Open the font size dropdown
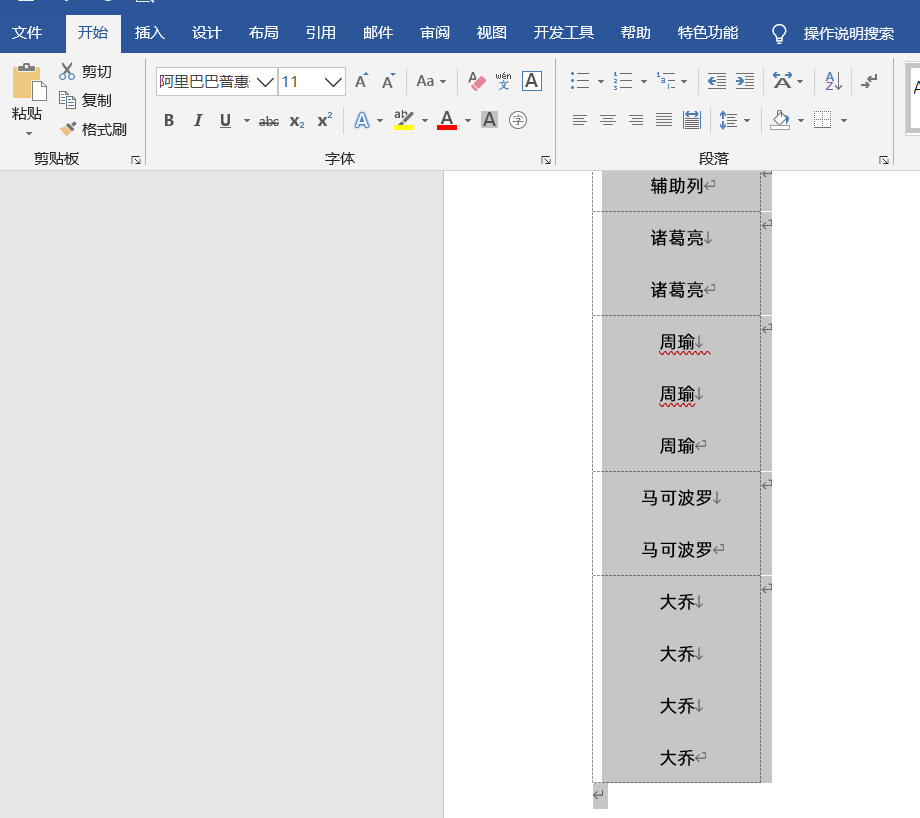Image resolution: width=920 pixels, height=818 pixels. click(x=333, y=82)
